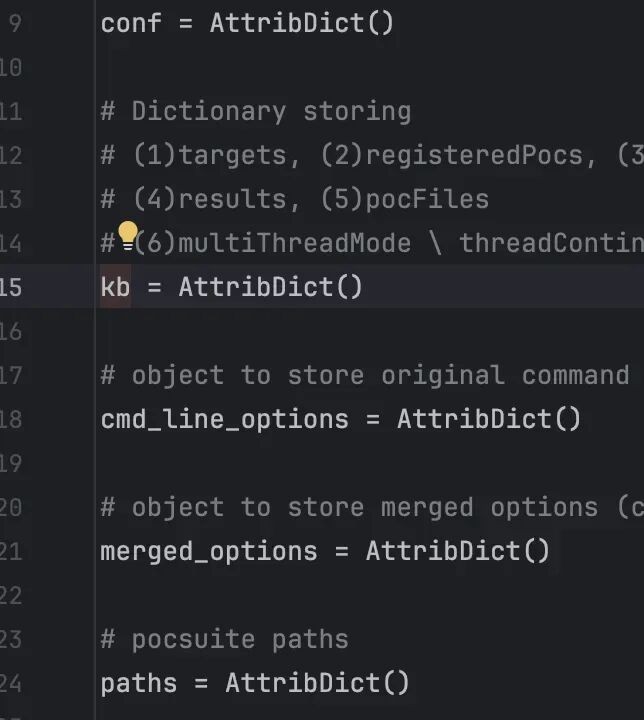Place cursor on the kb variable
Viewport: 644px width, 720px height.
pos(115,287)
